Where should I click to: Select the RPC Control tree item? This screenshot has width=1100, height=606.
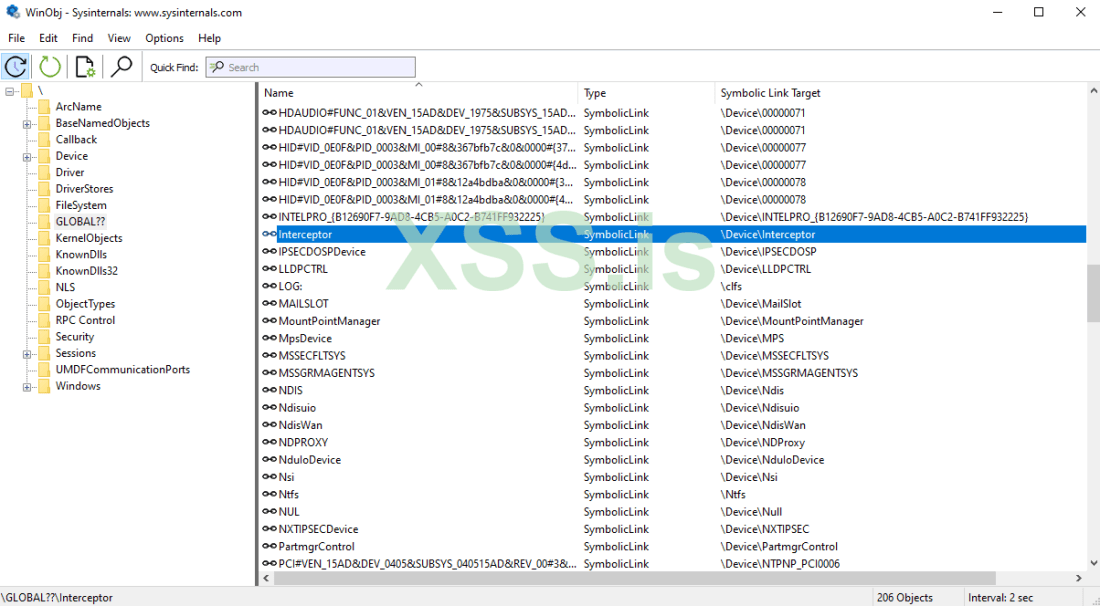[x=86, y=320]
